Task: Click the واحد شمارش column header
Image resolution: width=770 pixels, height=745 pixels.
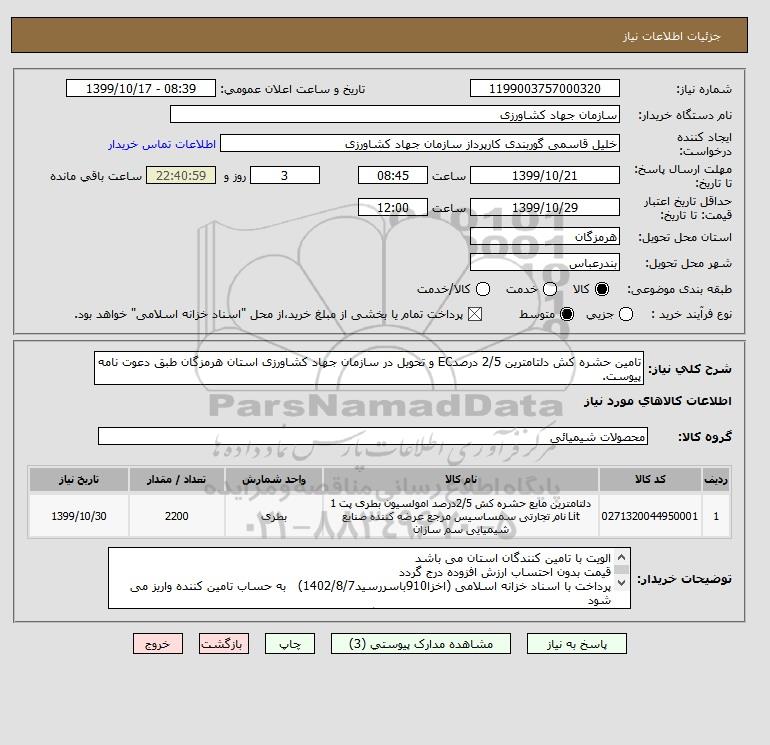Action: pos(274,479)
